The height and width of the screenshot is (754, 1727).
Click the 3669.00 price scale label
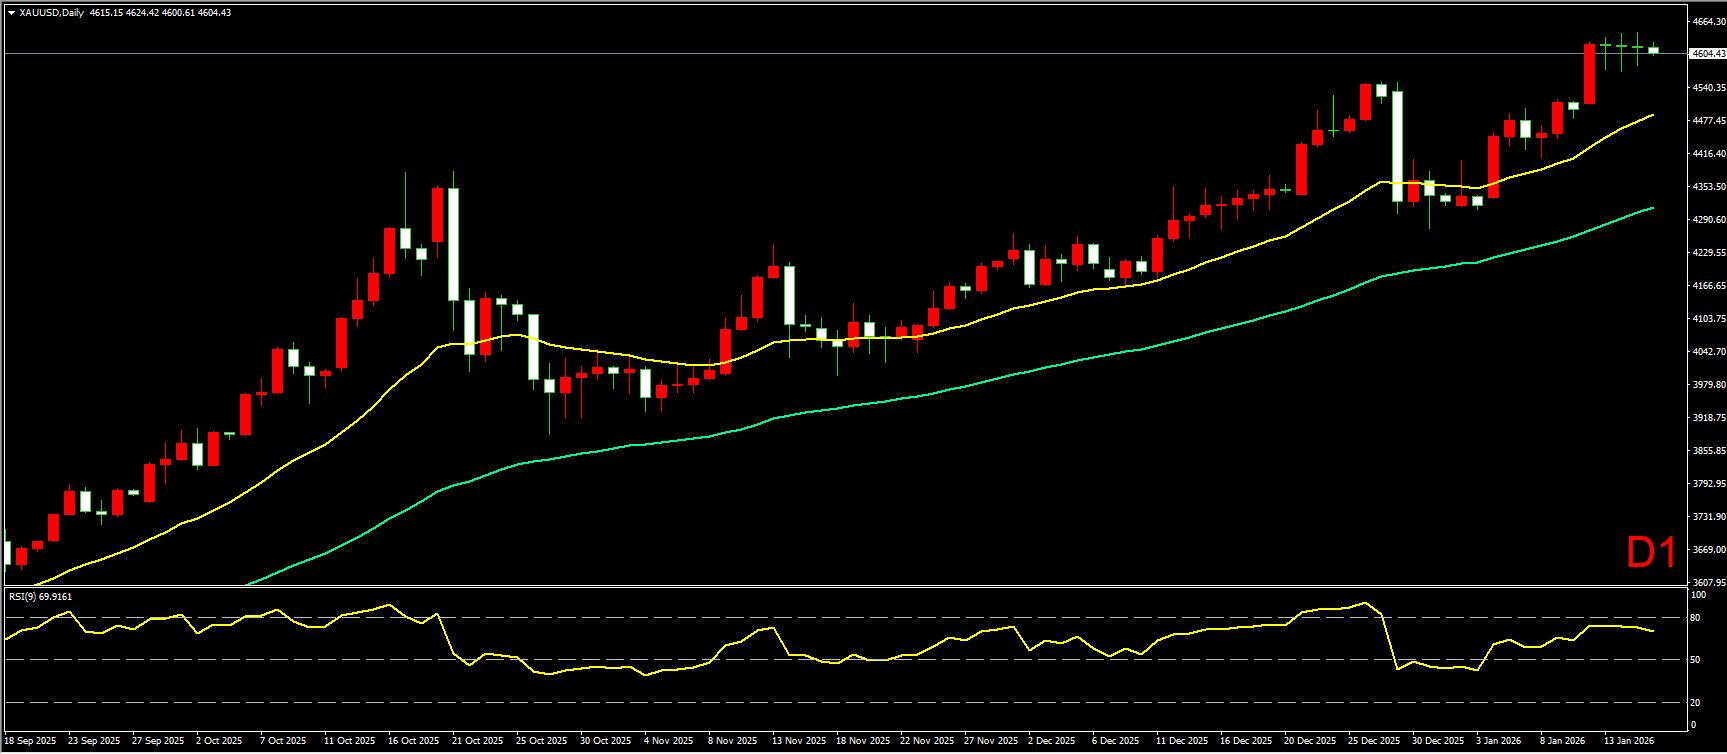click(1707, 549)
